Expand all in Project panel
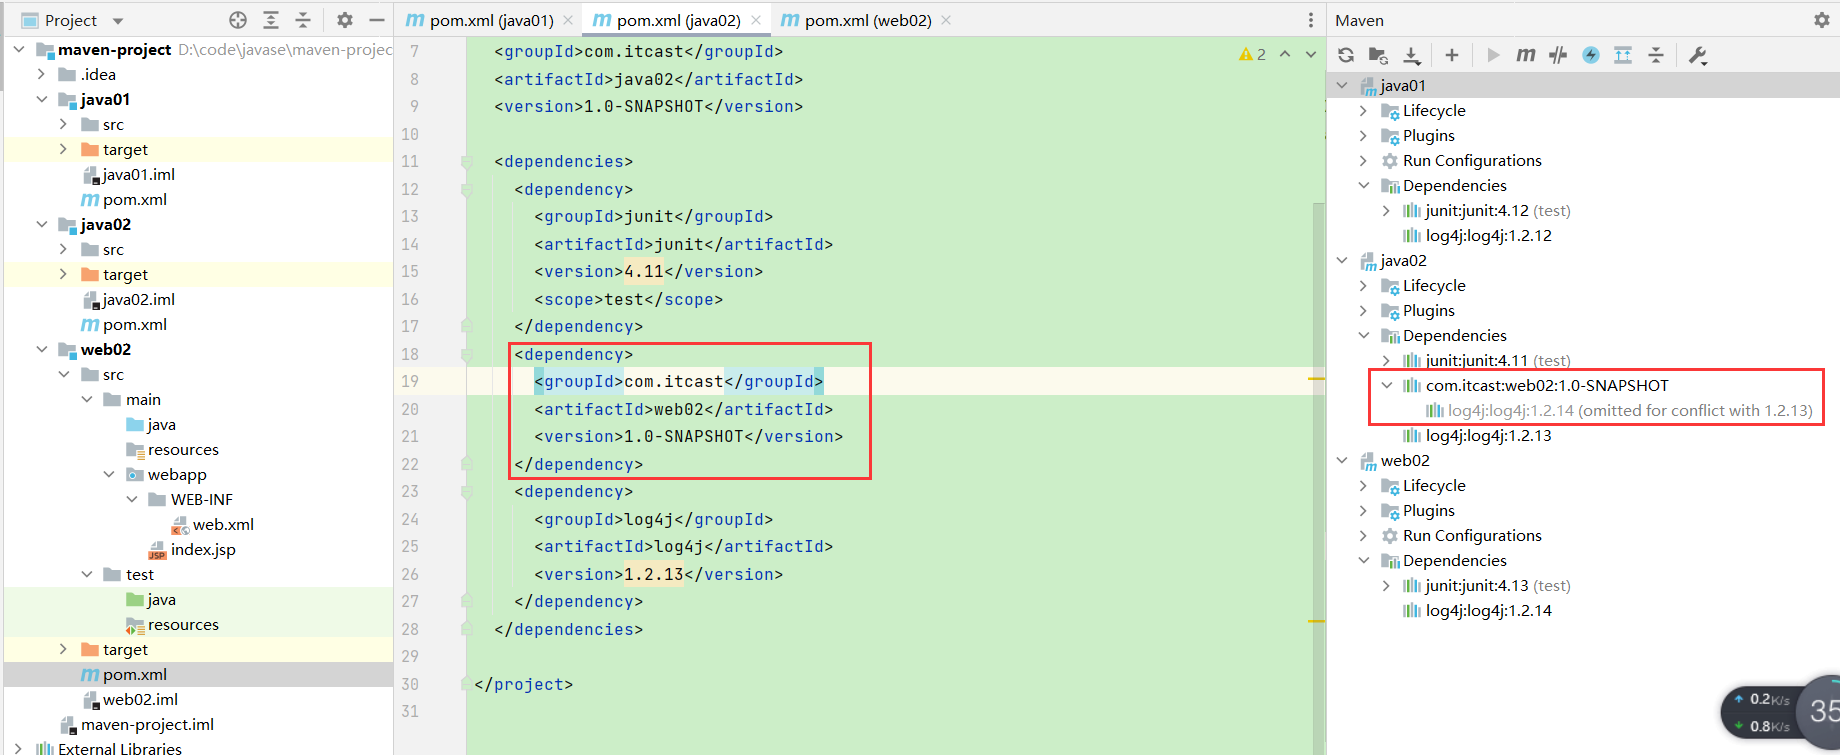The height and width of the screenshot is (755, 1840). [x=271, y=20]
